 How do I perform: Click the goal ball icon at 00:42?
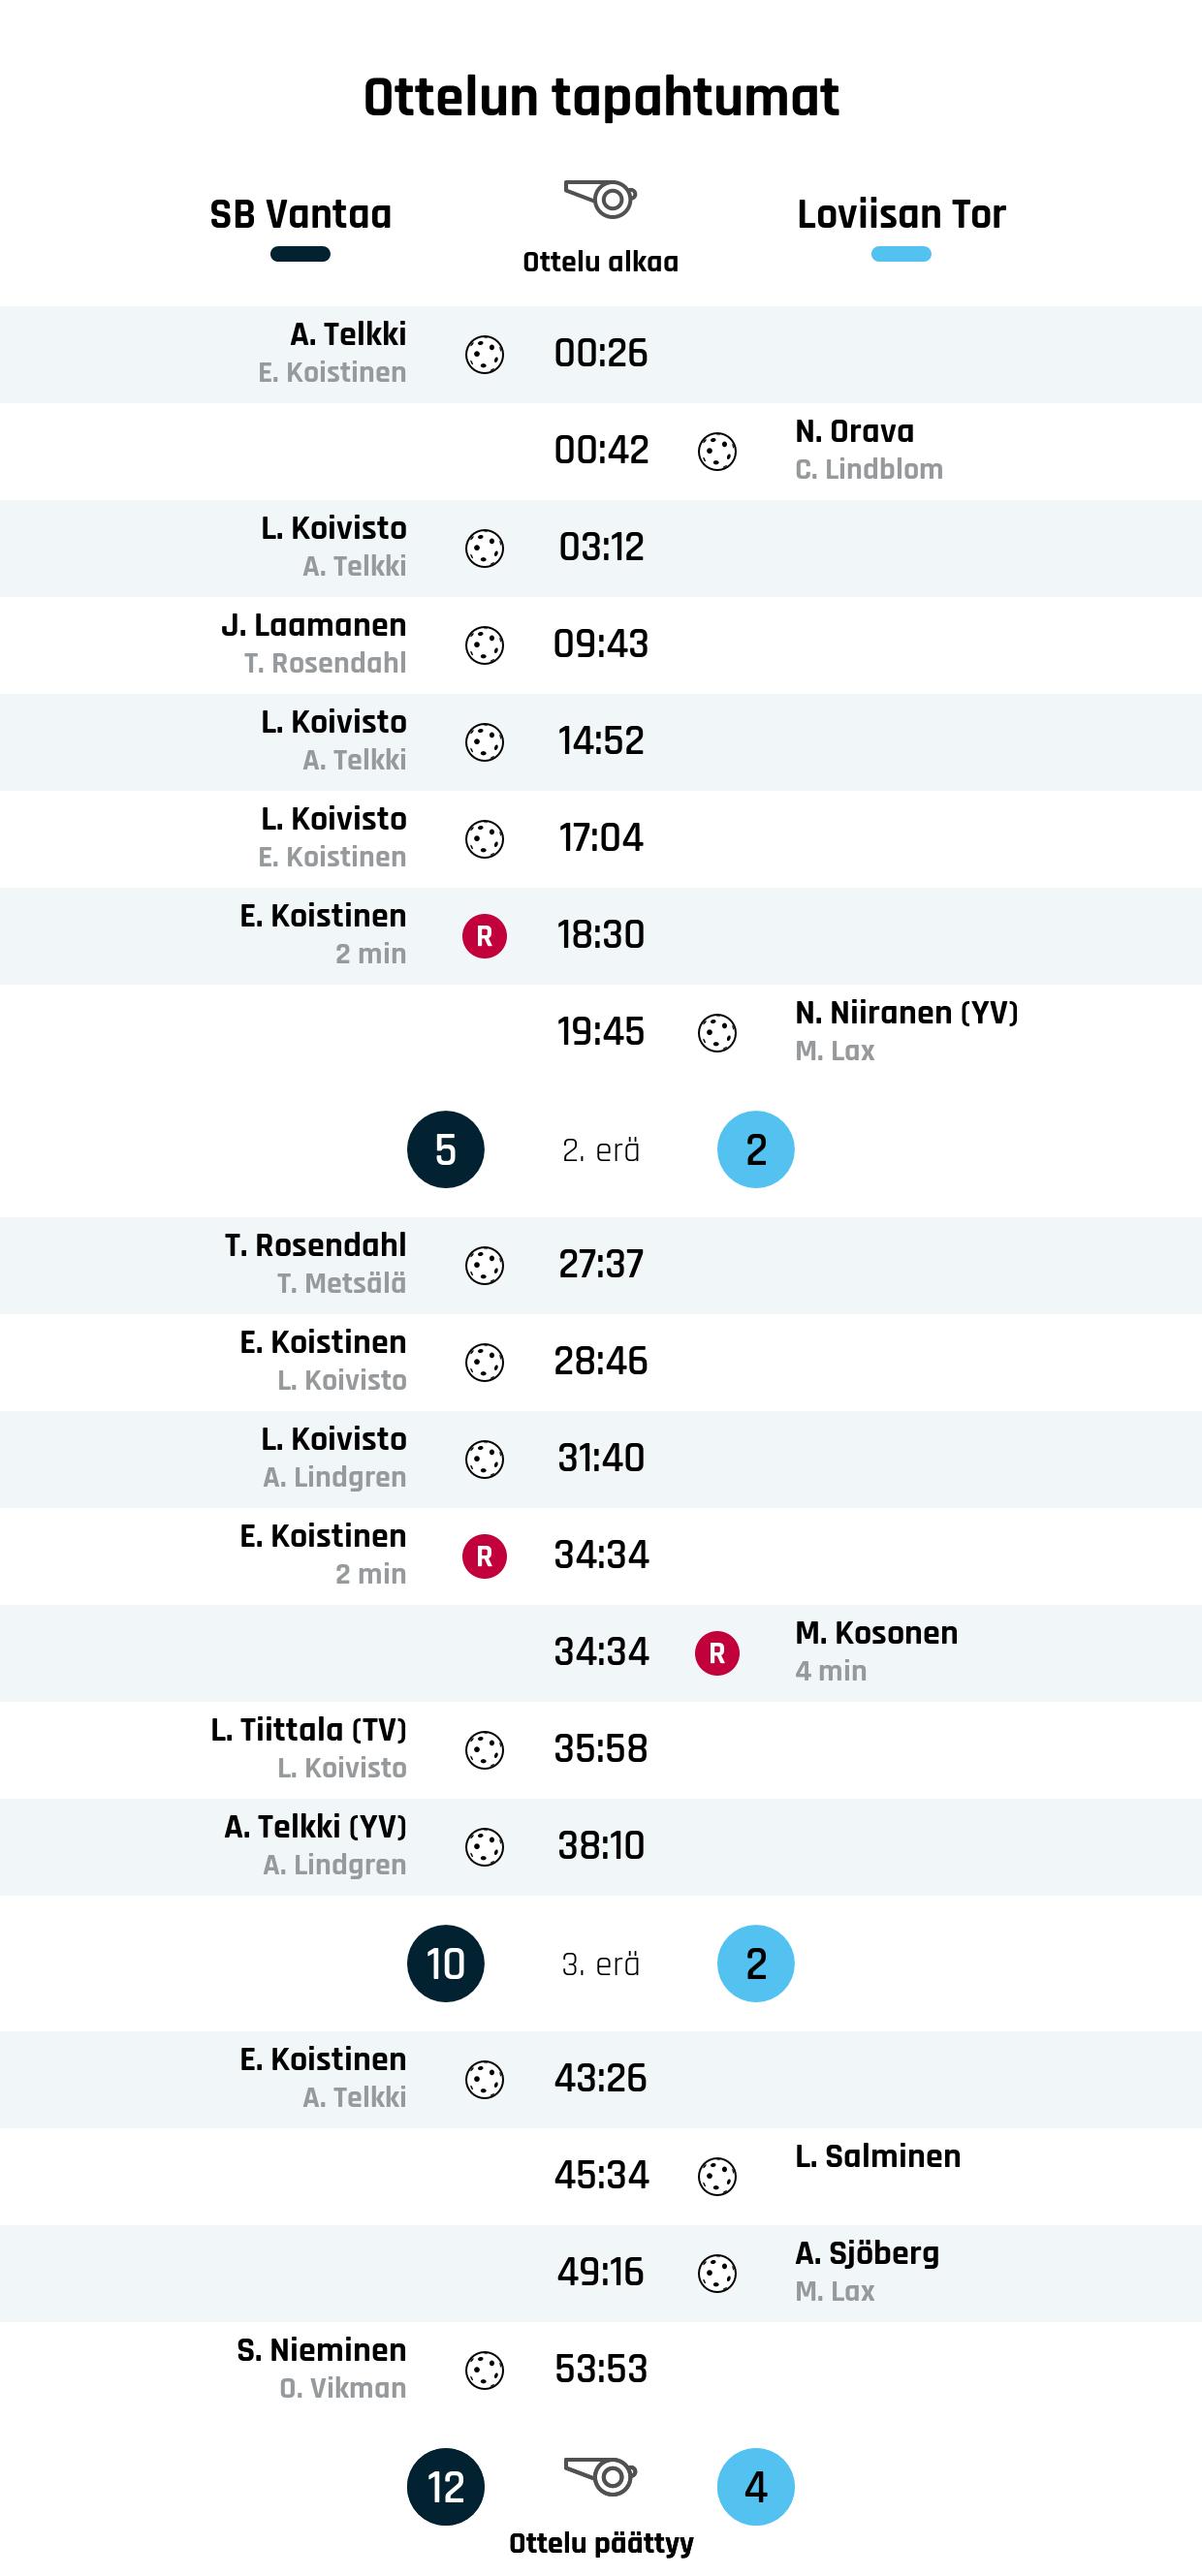(717, 451)
